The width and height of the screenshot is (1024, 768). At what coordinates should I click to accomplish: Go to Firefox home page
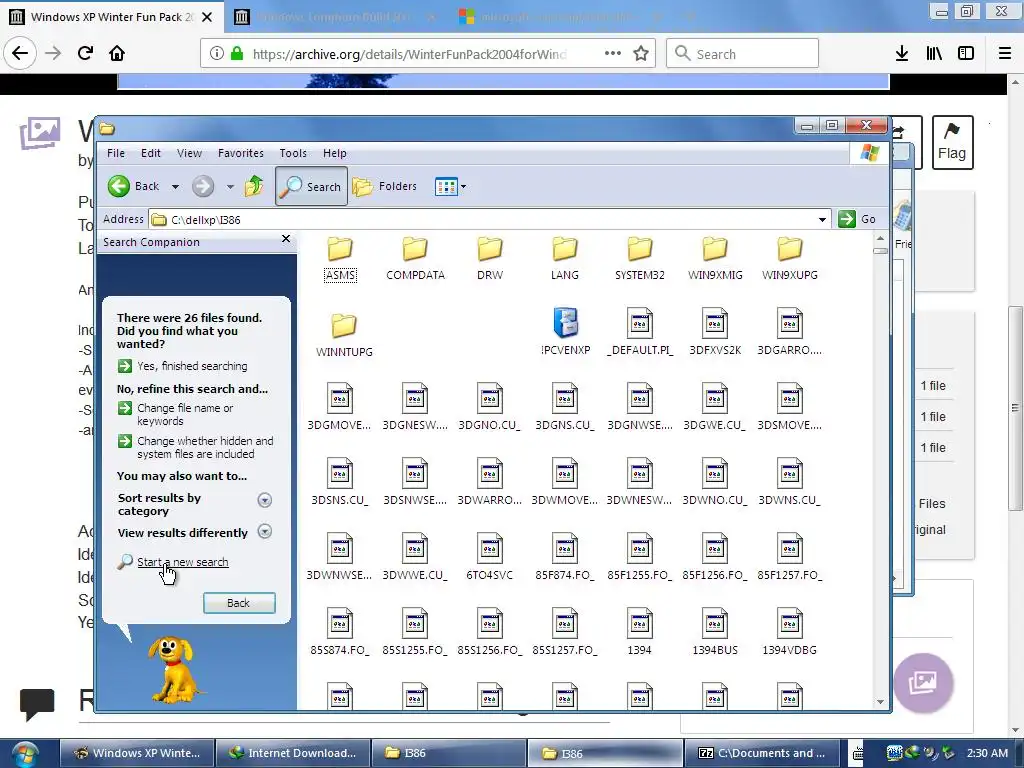pos(117,53)
